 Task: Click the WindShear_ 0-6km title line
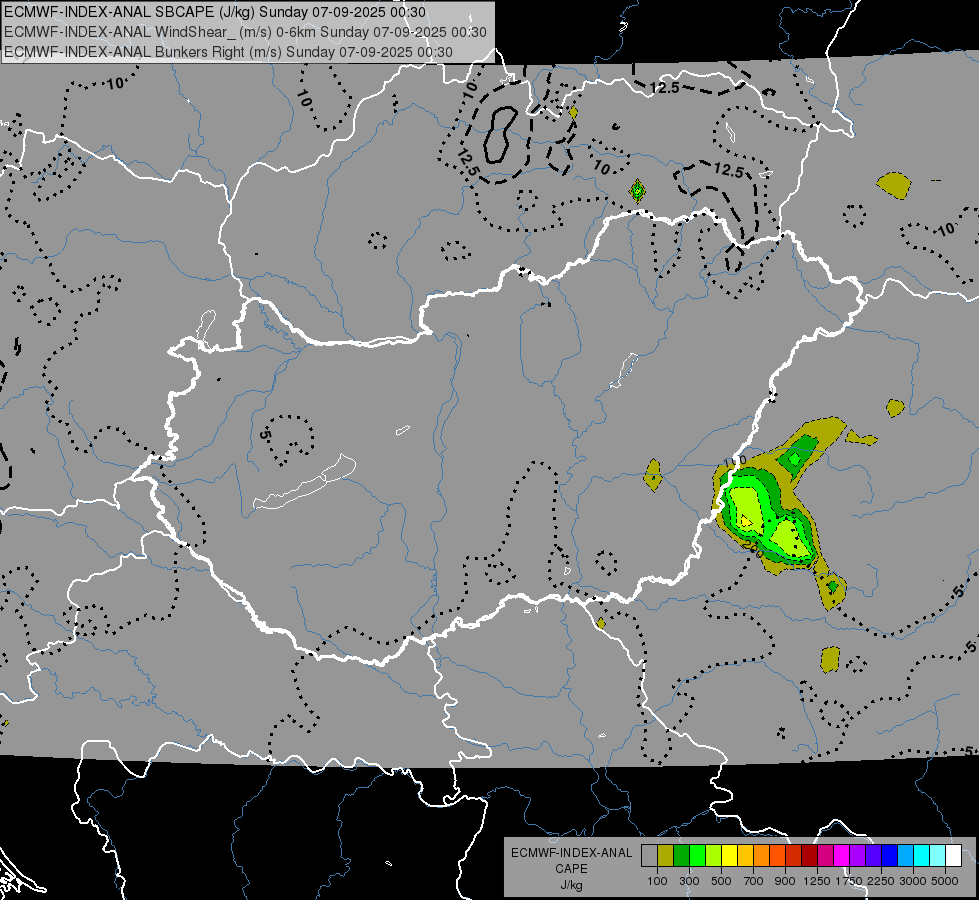coord(245,32)
